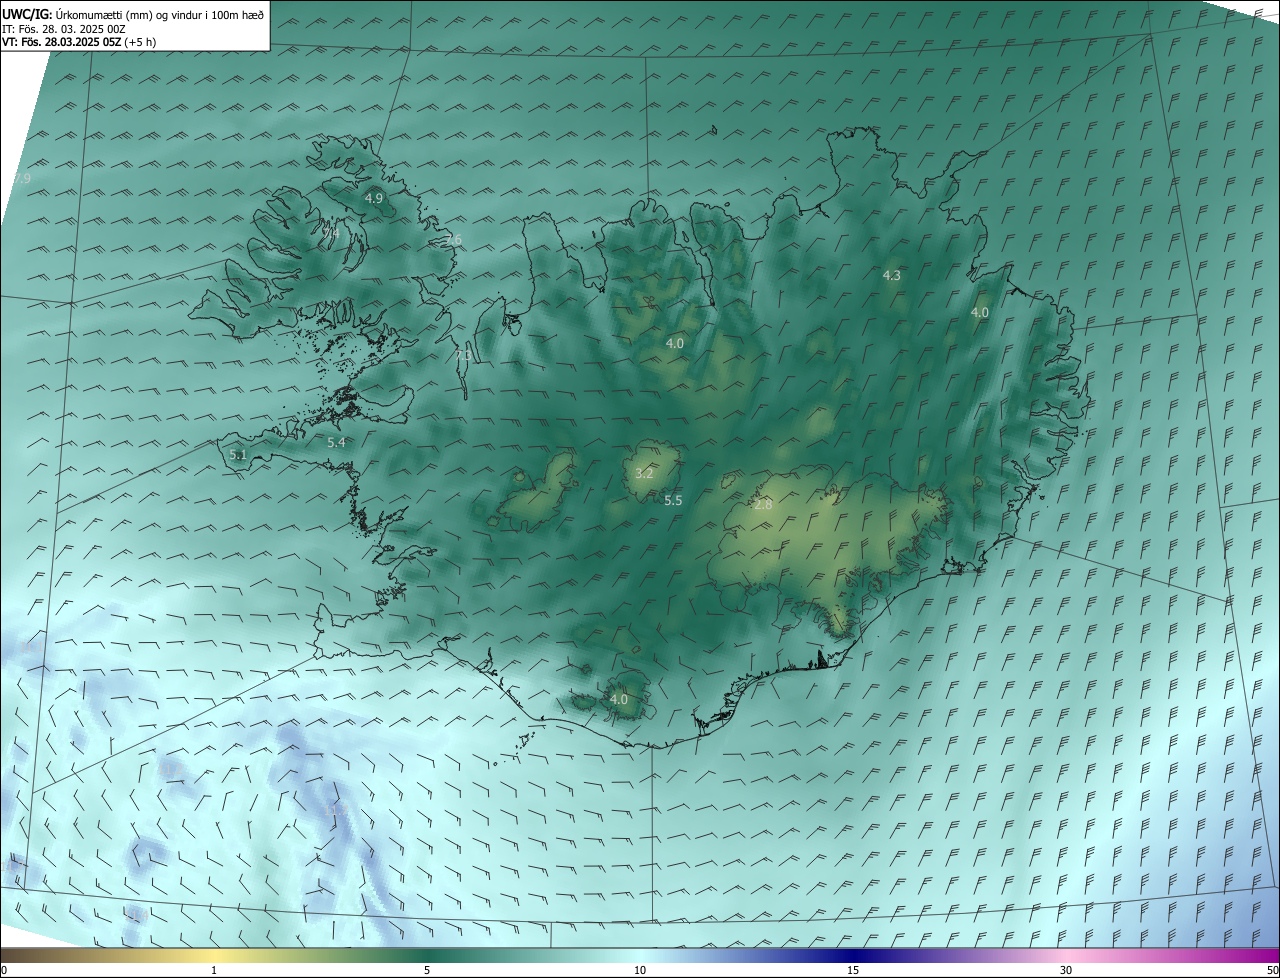
Task: Click the color scale tick labeled 30
Action: coord(1066,970)
